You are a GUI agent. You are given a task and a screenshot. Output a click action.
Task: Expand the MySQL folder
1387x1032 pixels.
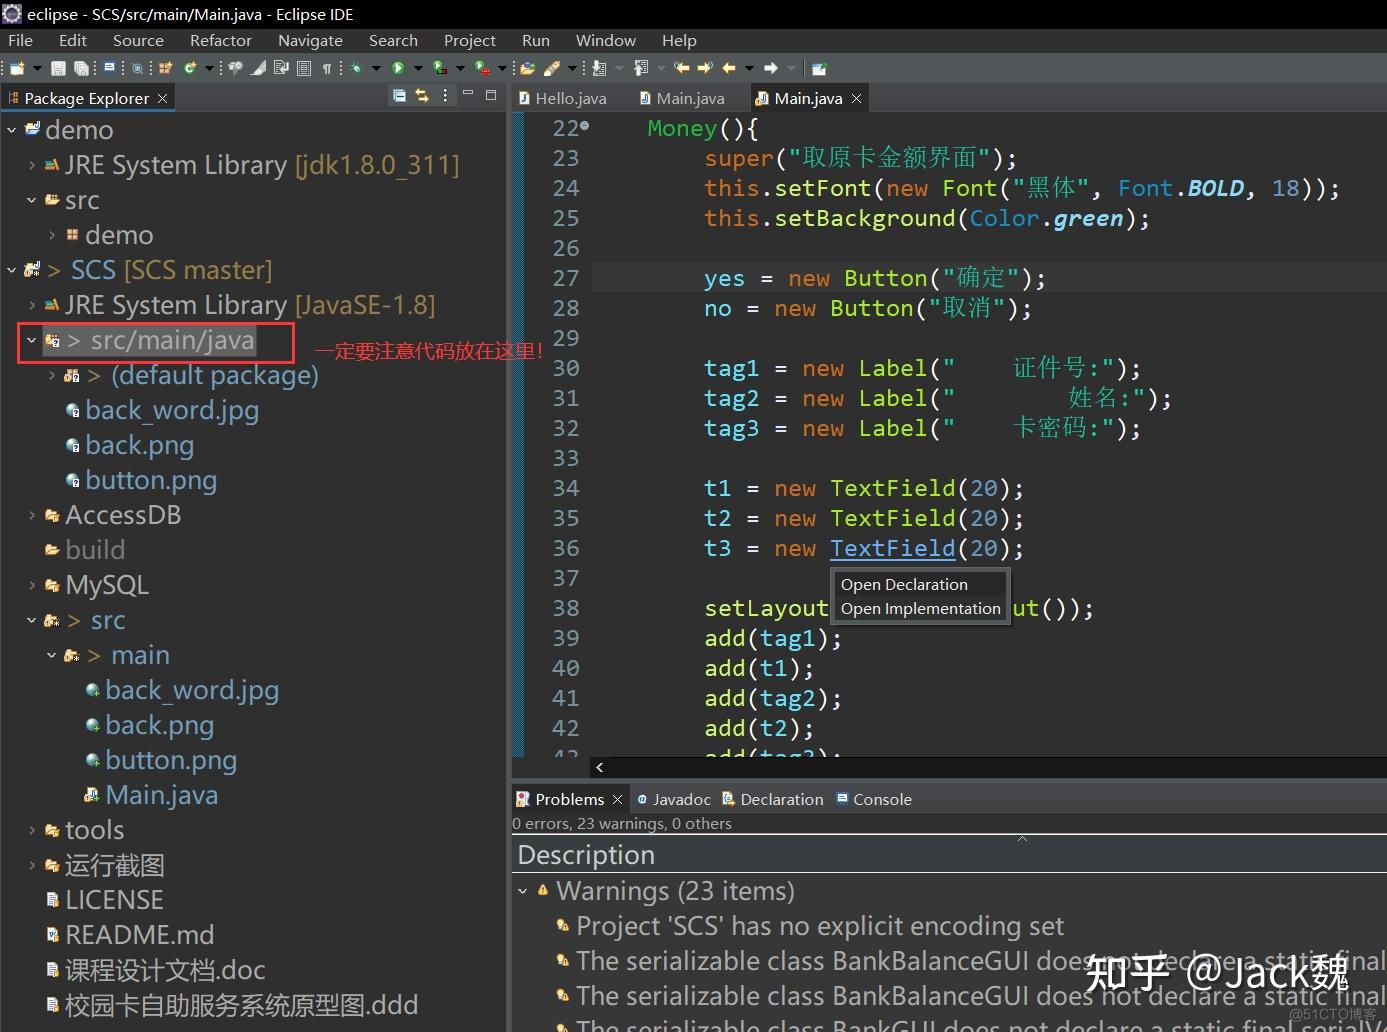(x=31, y=585)
